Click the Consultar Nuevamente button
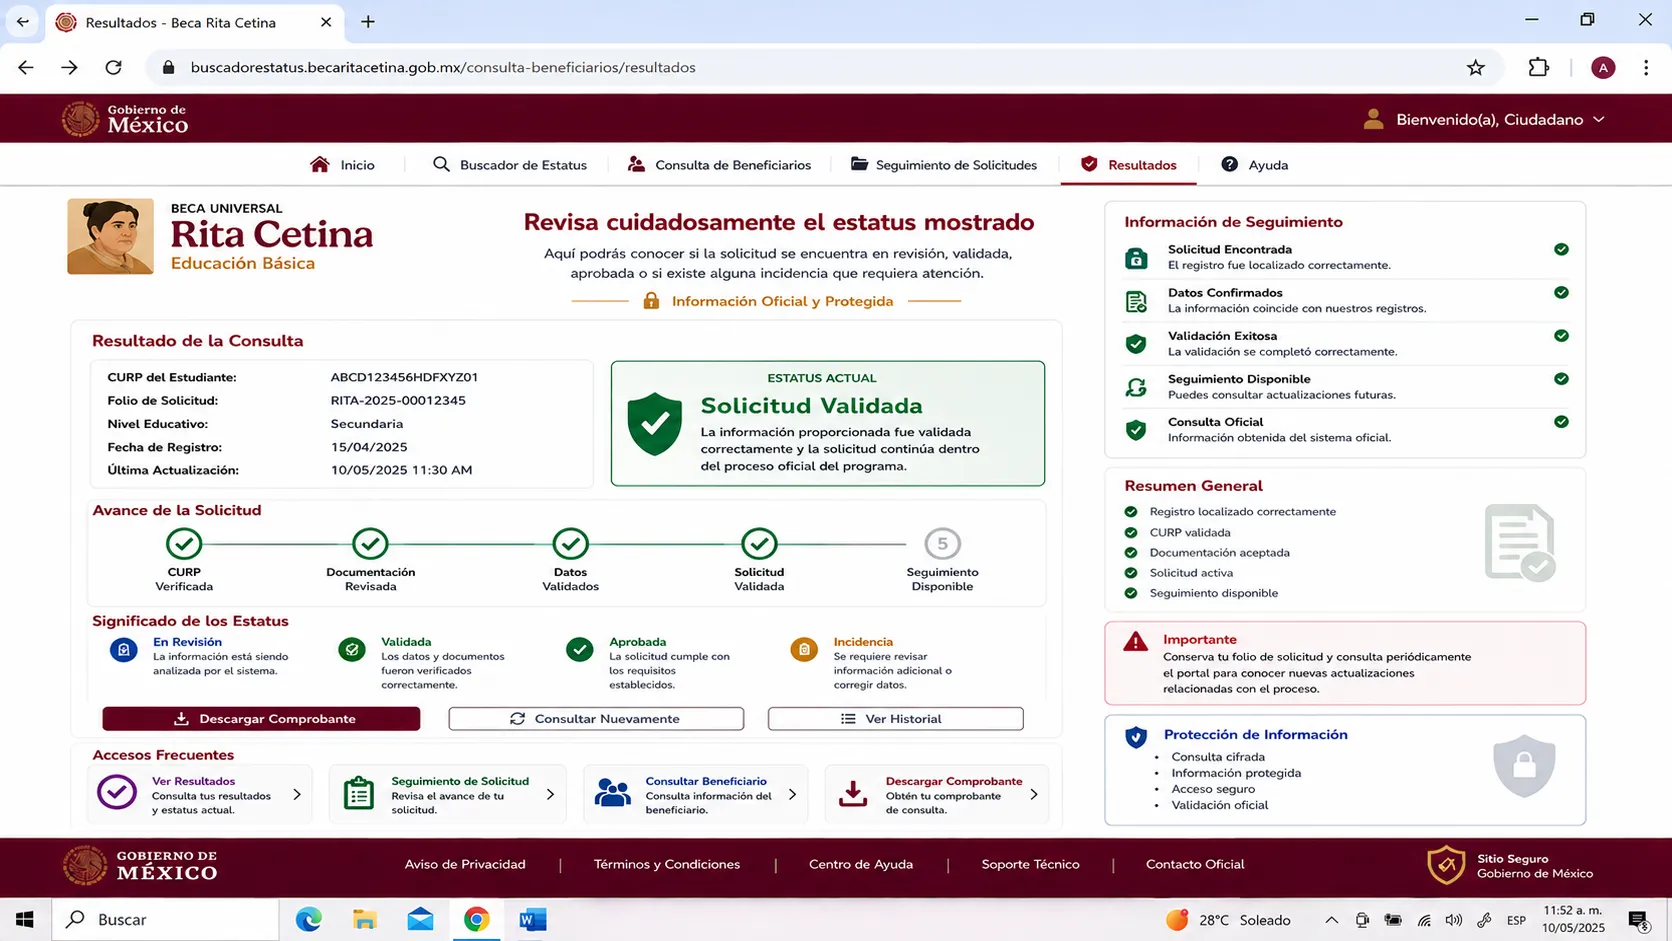Image resolution: width=1672 pixels, height=941 pixels. click(596, 718)
